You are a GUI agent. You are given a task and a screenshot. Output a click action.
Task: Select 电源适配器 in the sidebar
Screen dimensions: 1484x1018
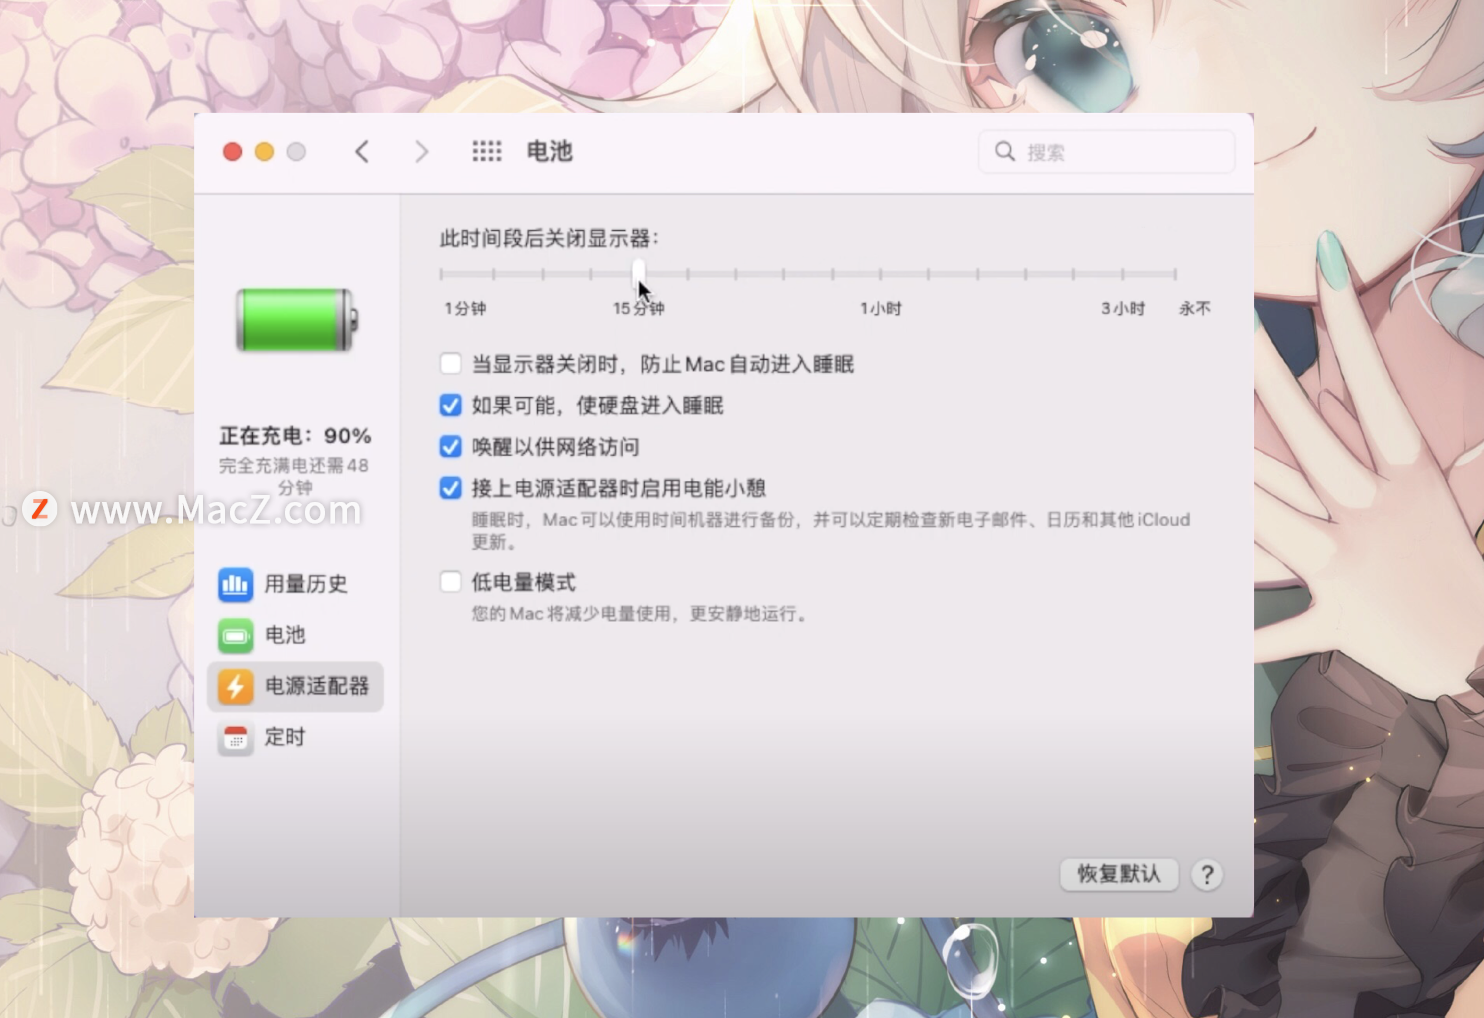[295, 686]
